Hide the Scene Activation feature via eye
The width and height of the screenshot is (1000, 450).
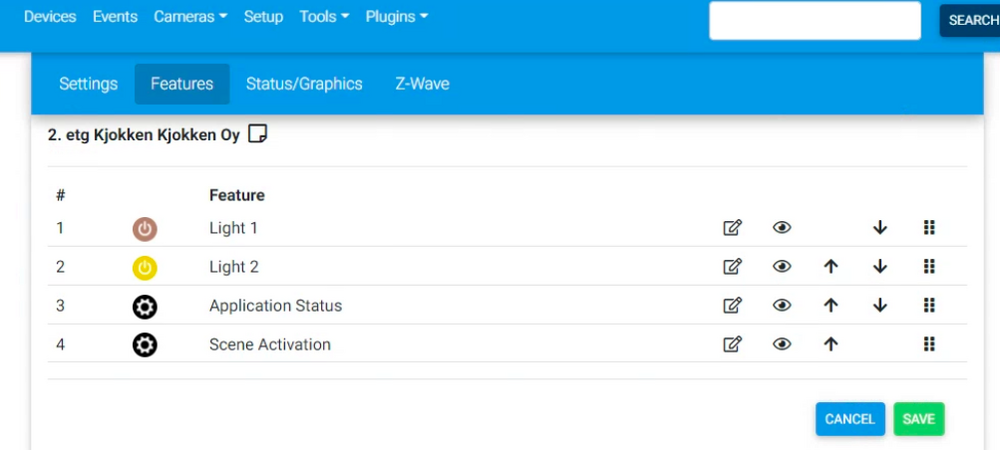[x=782, y=345]
